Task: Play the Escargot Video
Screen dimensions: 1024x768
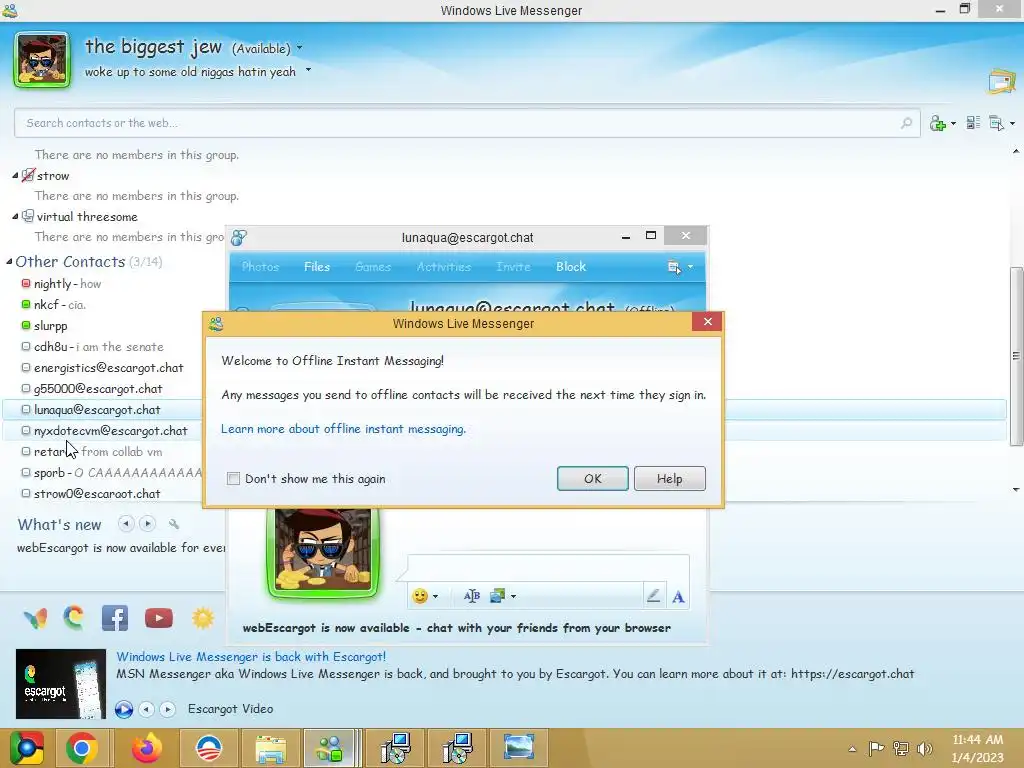Action: (x=123, y=709)
